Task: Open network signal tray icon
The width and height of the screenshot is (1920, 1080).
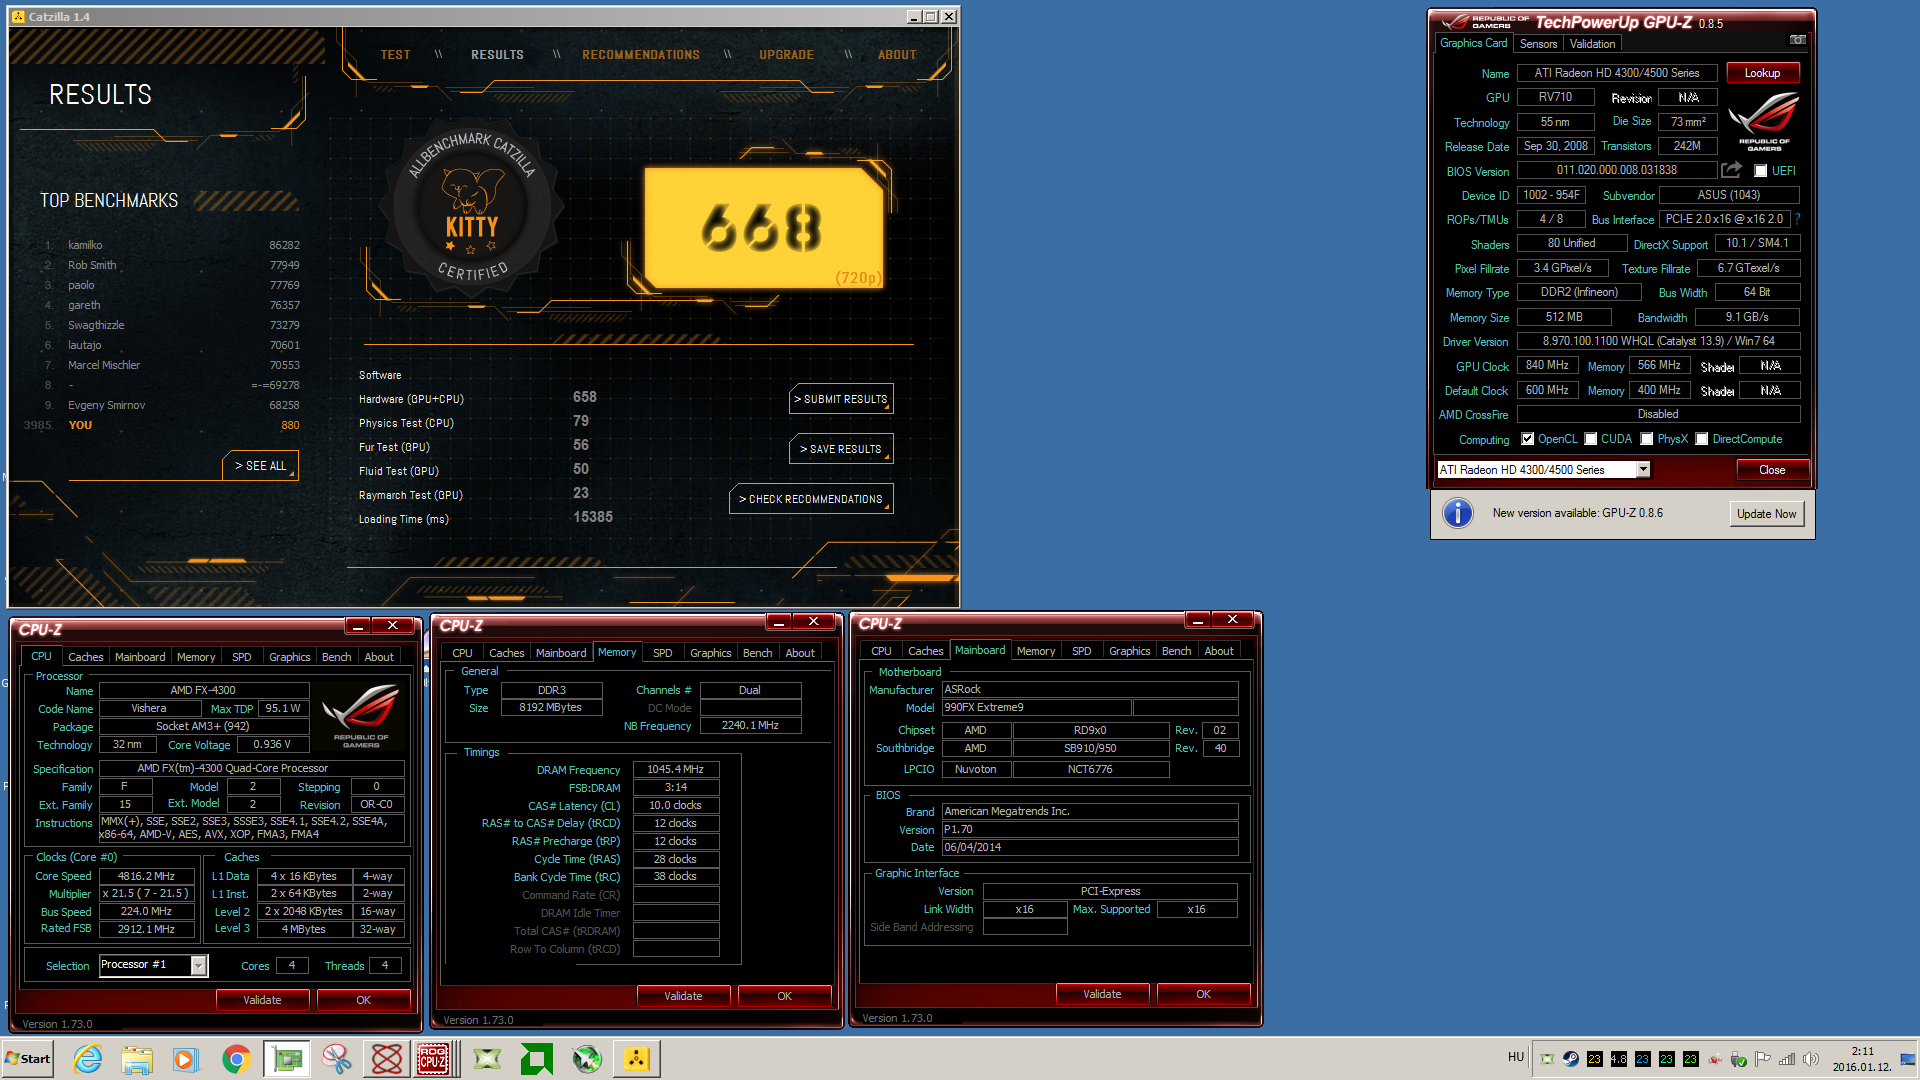Action: (x=1787, y=1059)
